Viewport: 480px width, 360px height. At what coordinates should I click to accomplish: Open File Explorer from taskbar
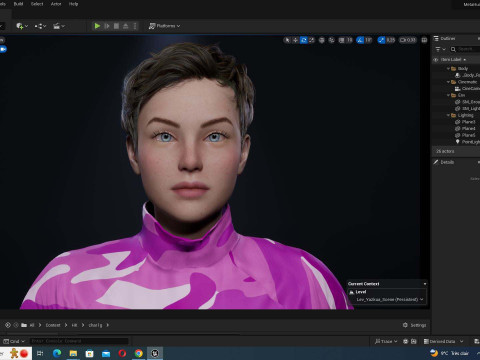[73, 353]
